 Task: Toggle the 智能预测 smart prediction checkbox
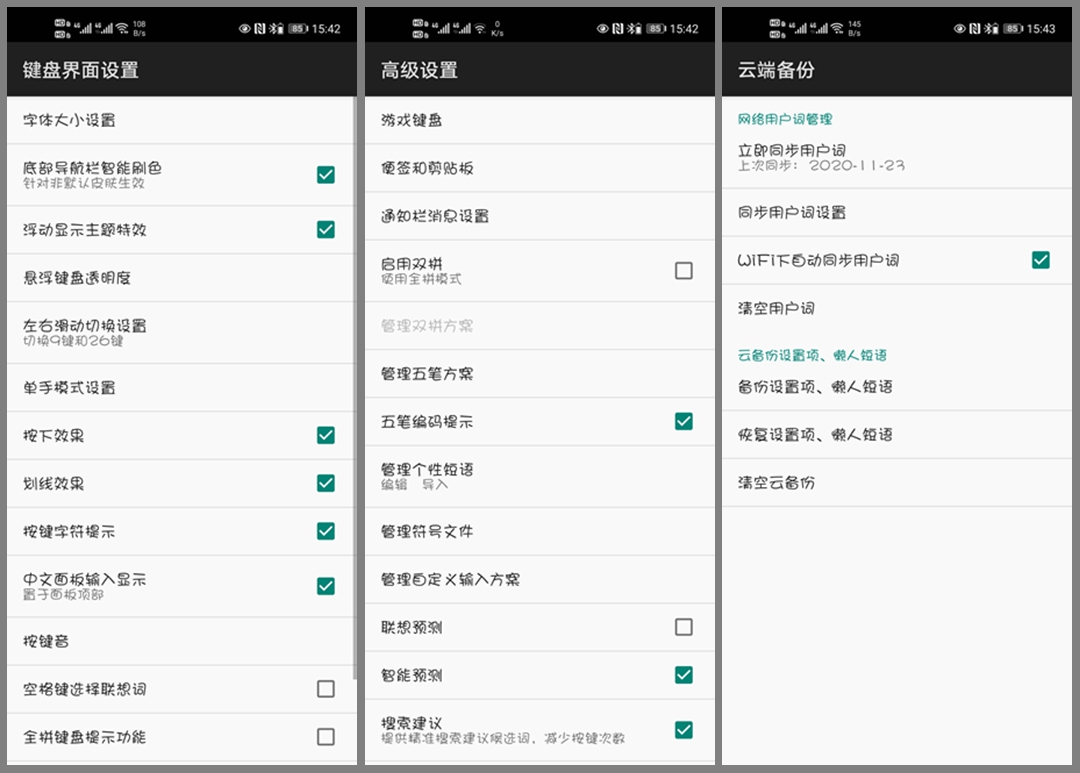coord(684,676)
